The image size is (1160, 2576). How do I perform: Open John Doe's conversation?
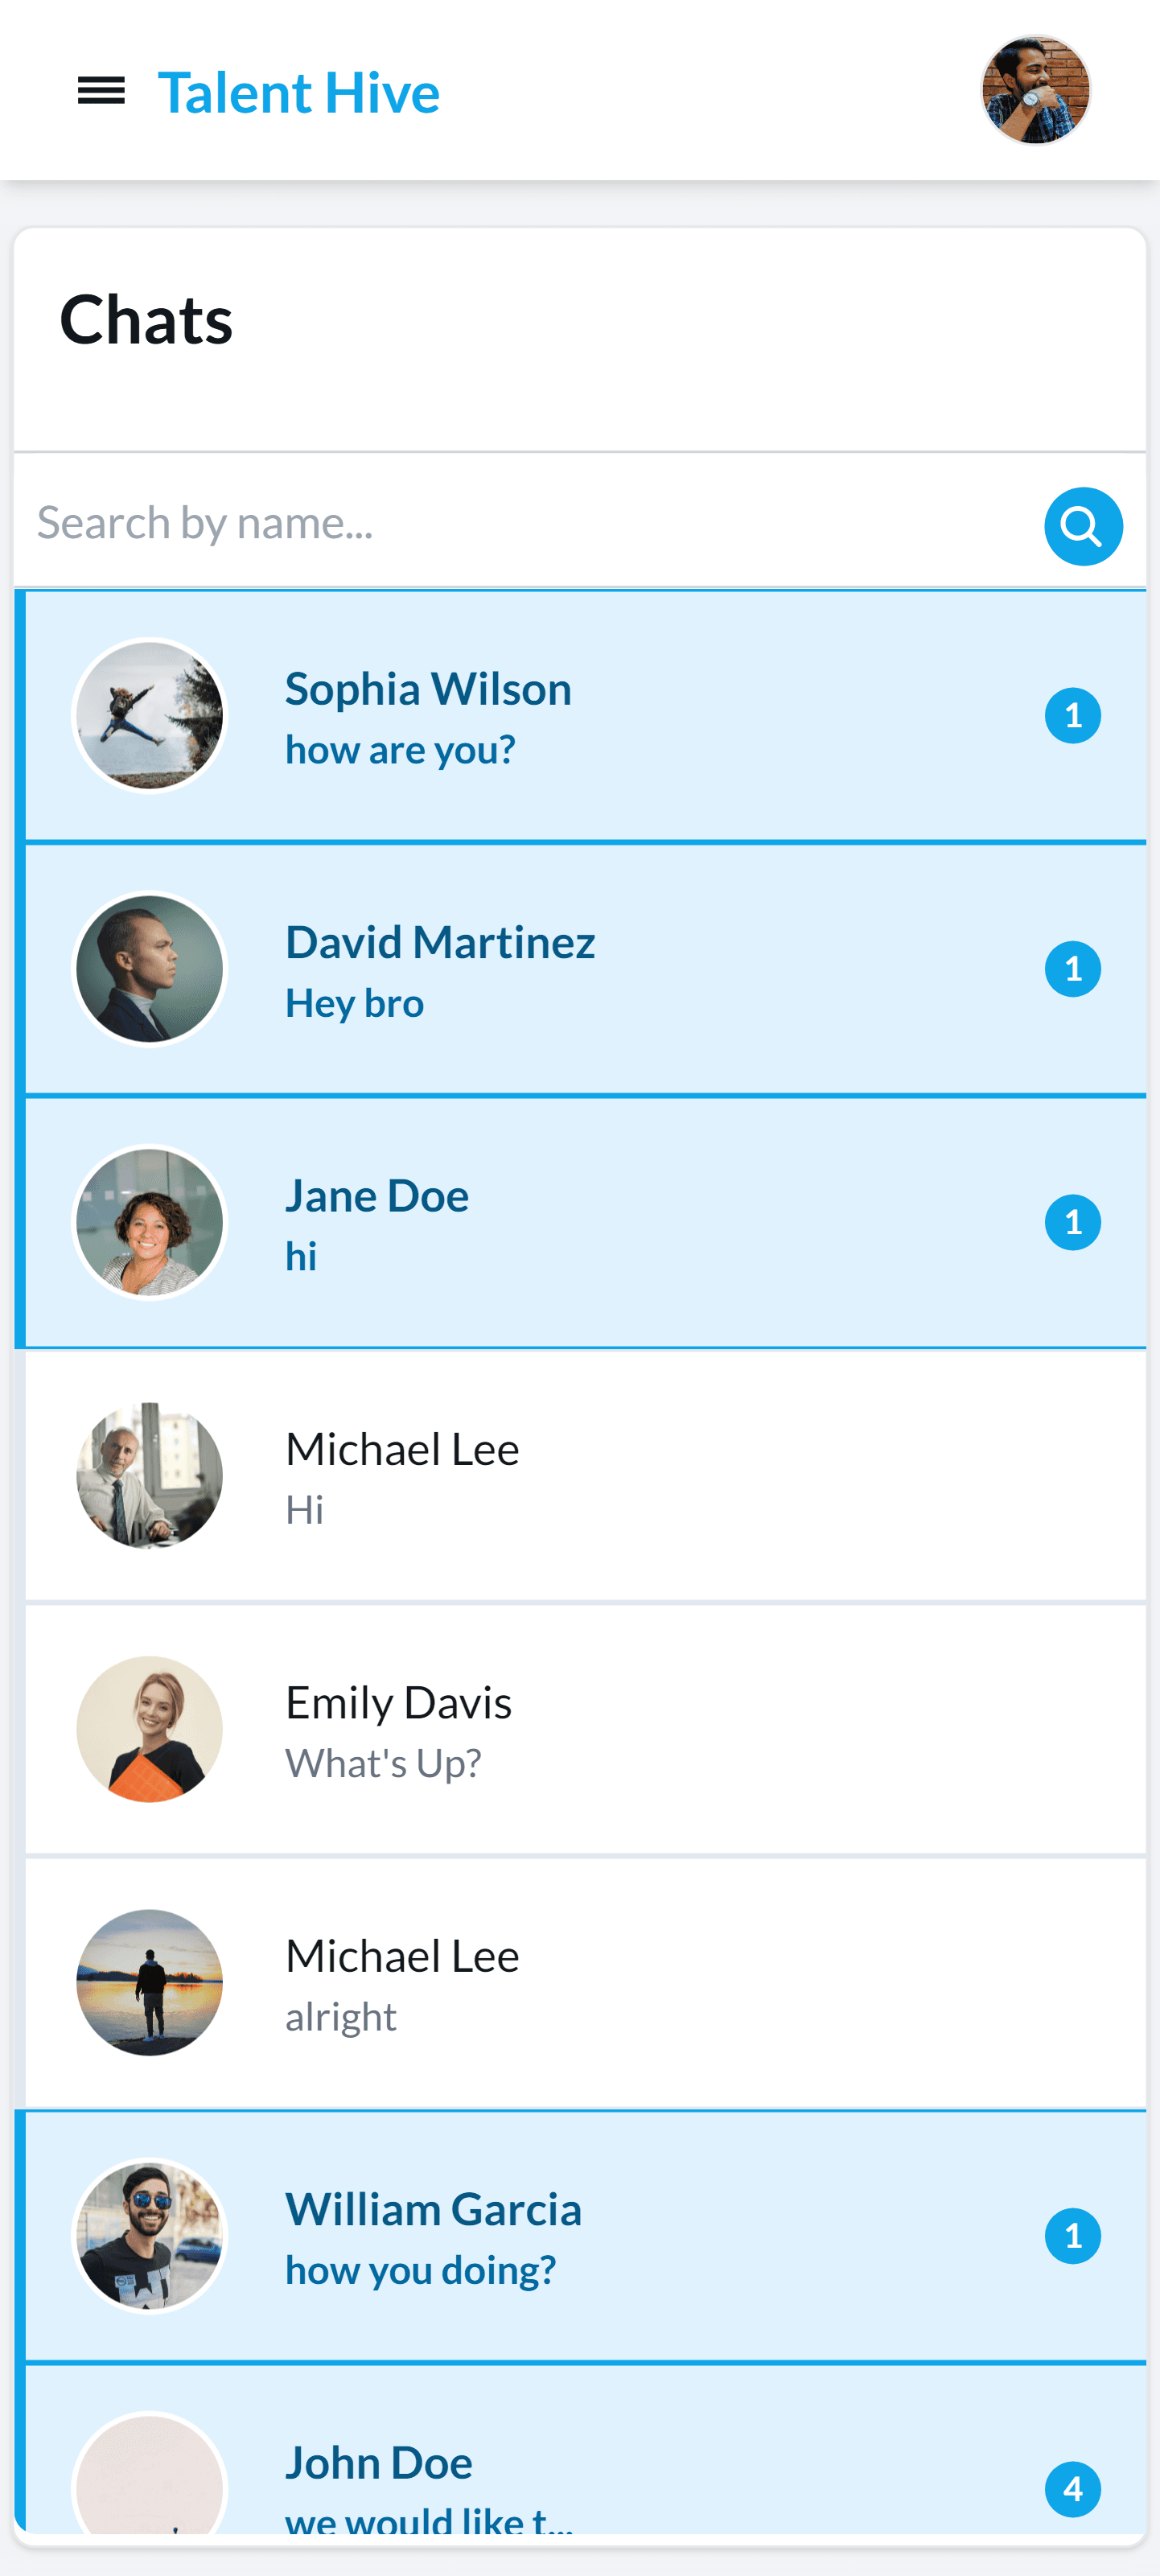point(581,2450)
